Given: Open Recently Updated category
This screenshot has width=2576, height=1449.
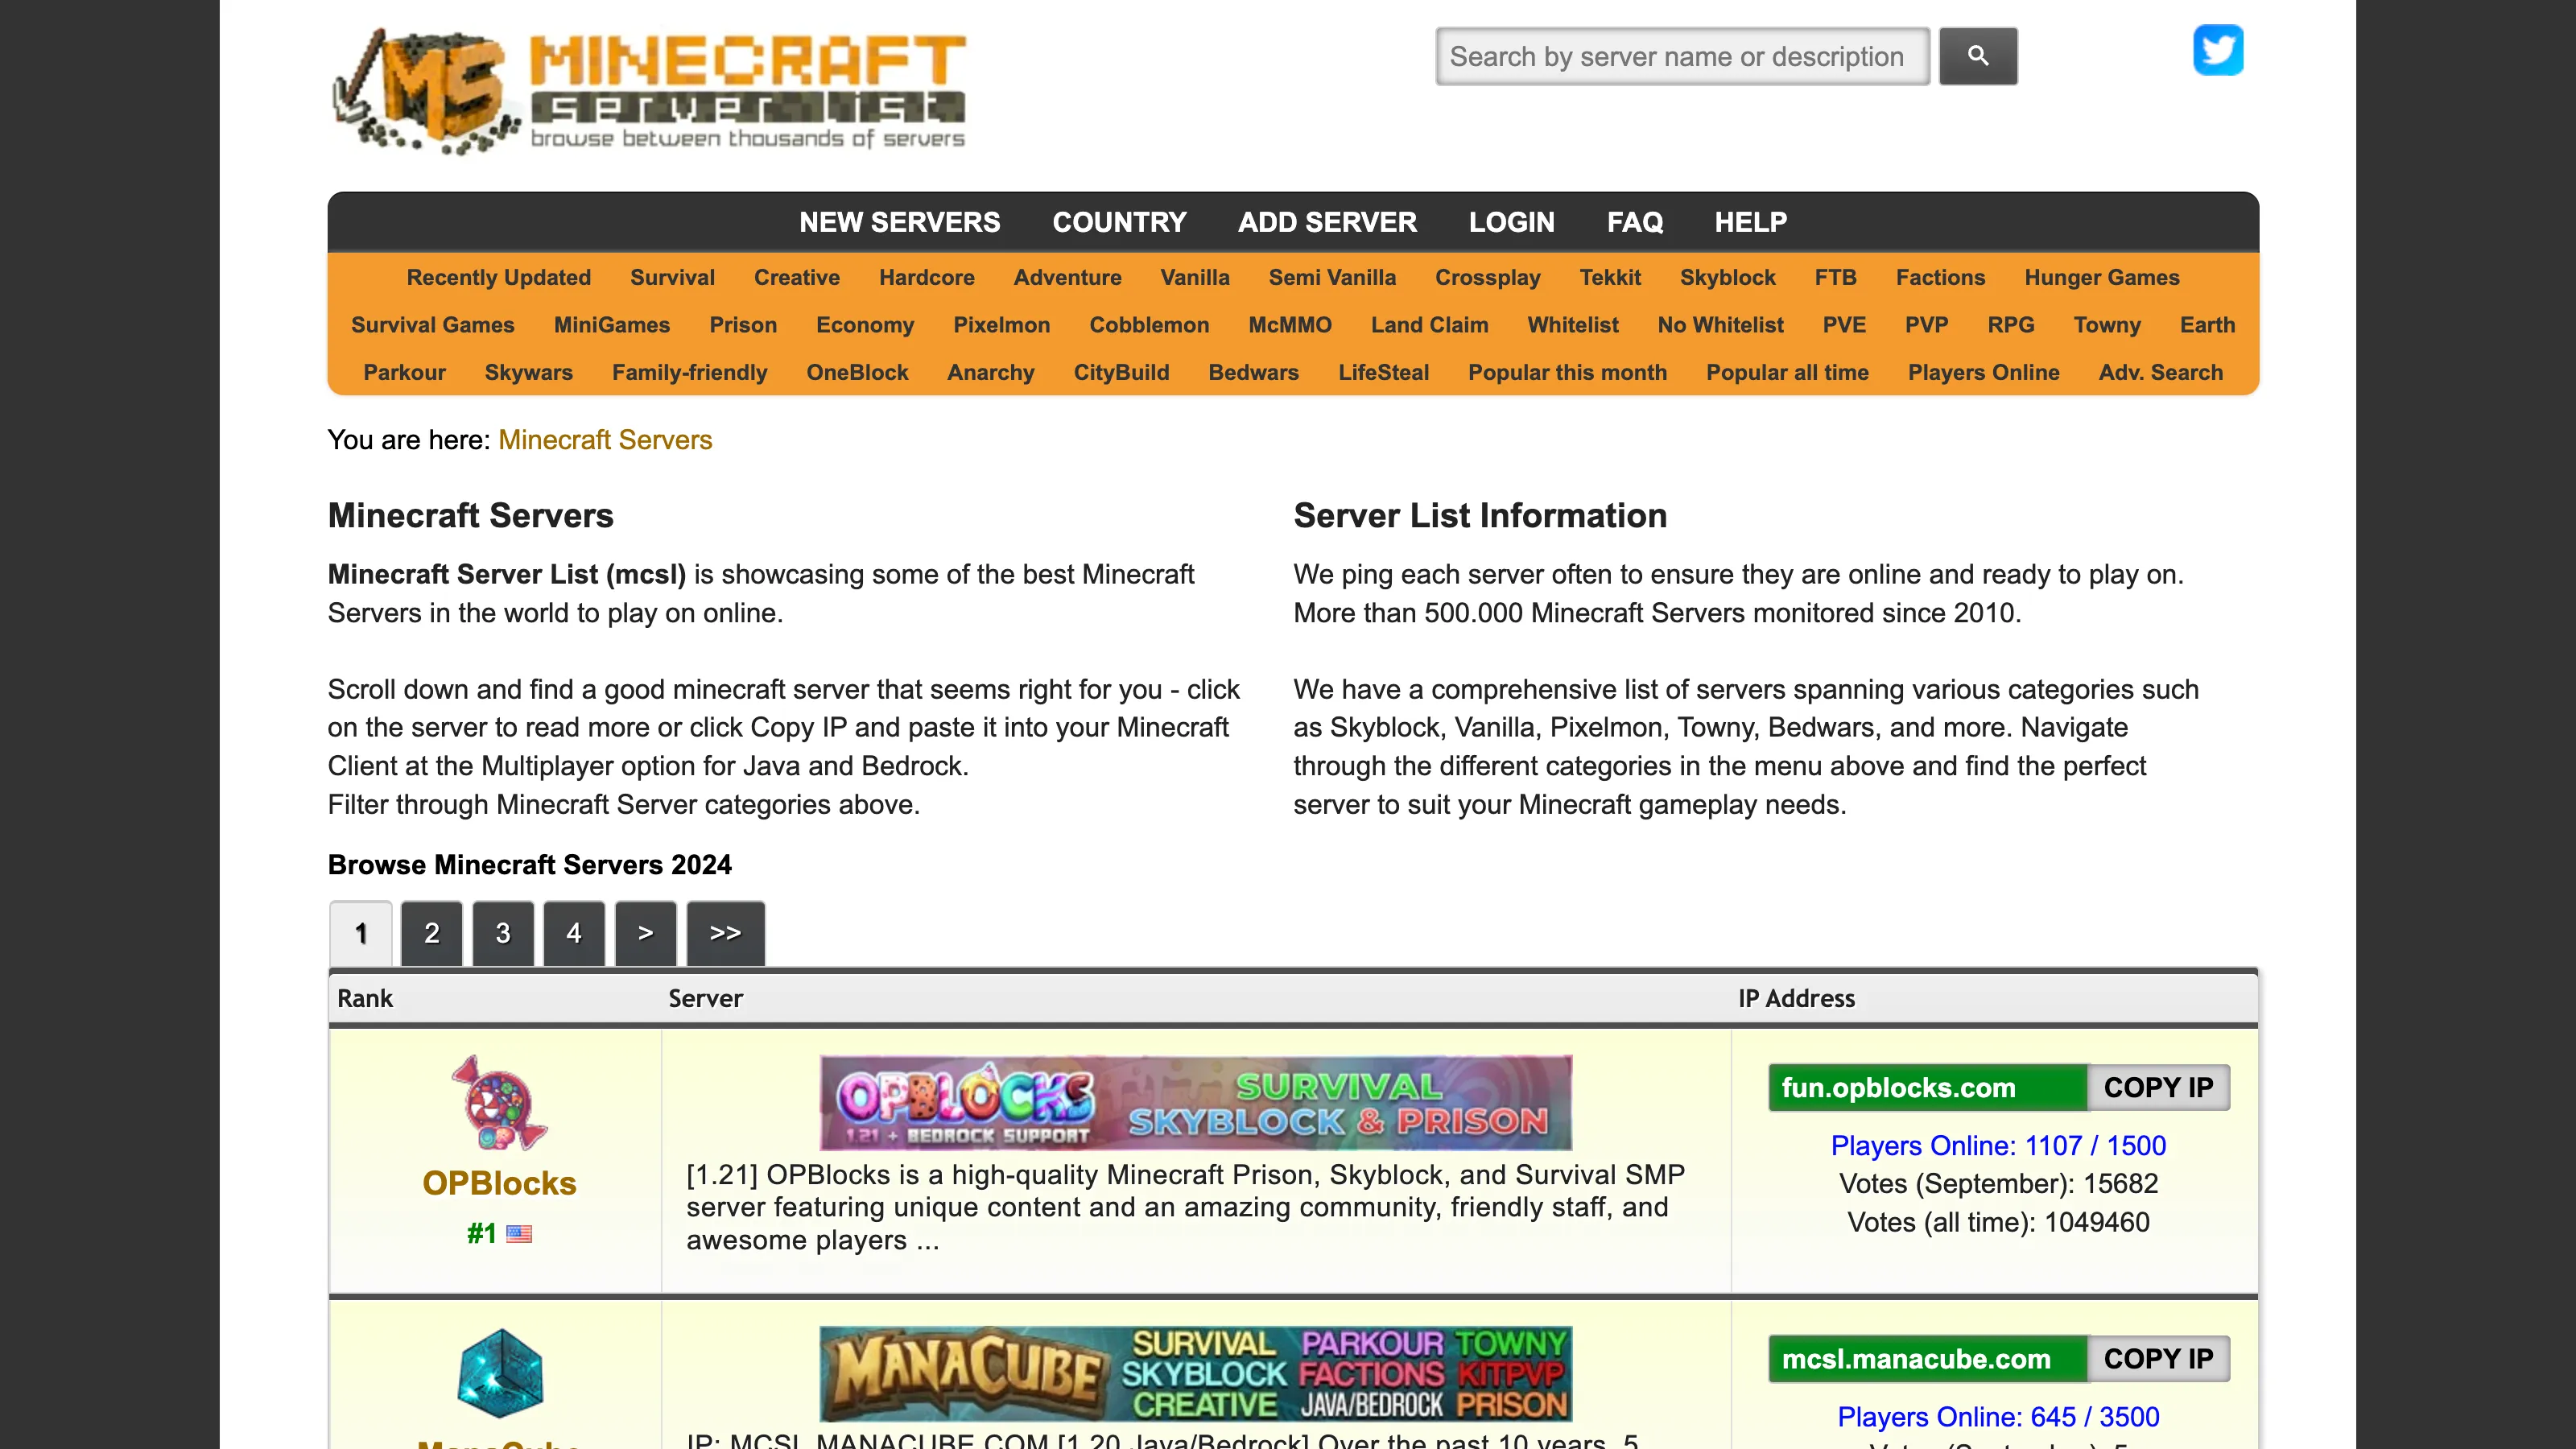Looking at the screenshot, I should coord(498,277).
